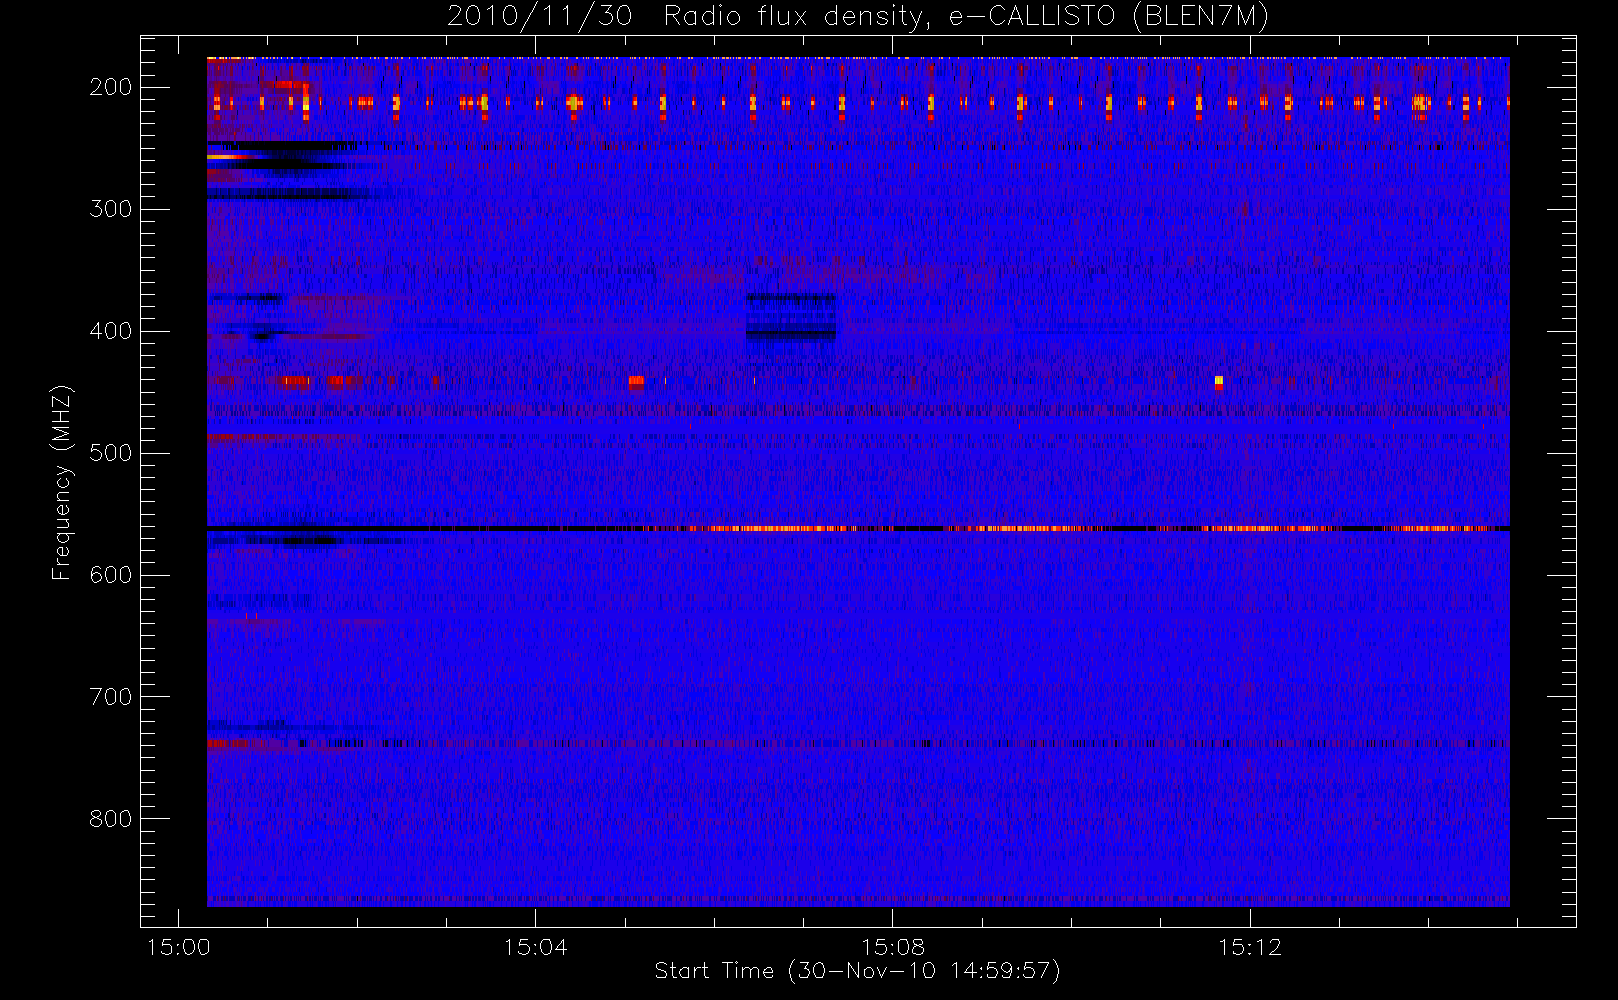1618x1000 pixels.
Task: Click the plot title "Radio flux density, e-CALLISTO (BLEN7M)"
Action: point(966,17)
